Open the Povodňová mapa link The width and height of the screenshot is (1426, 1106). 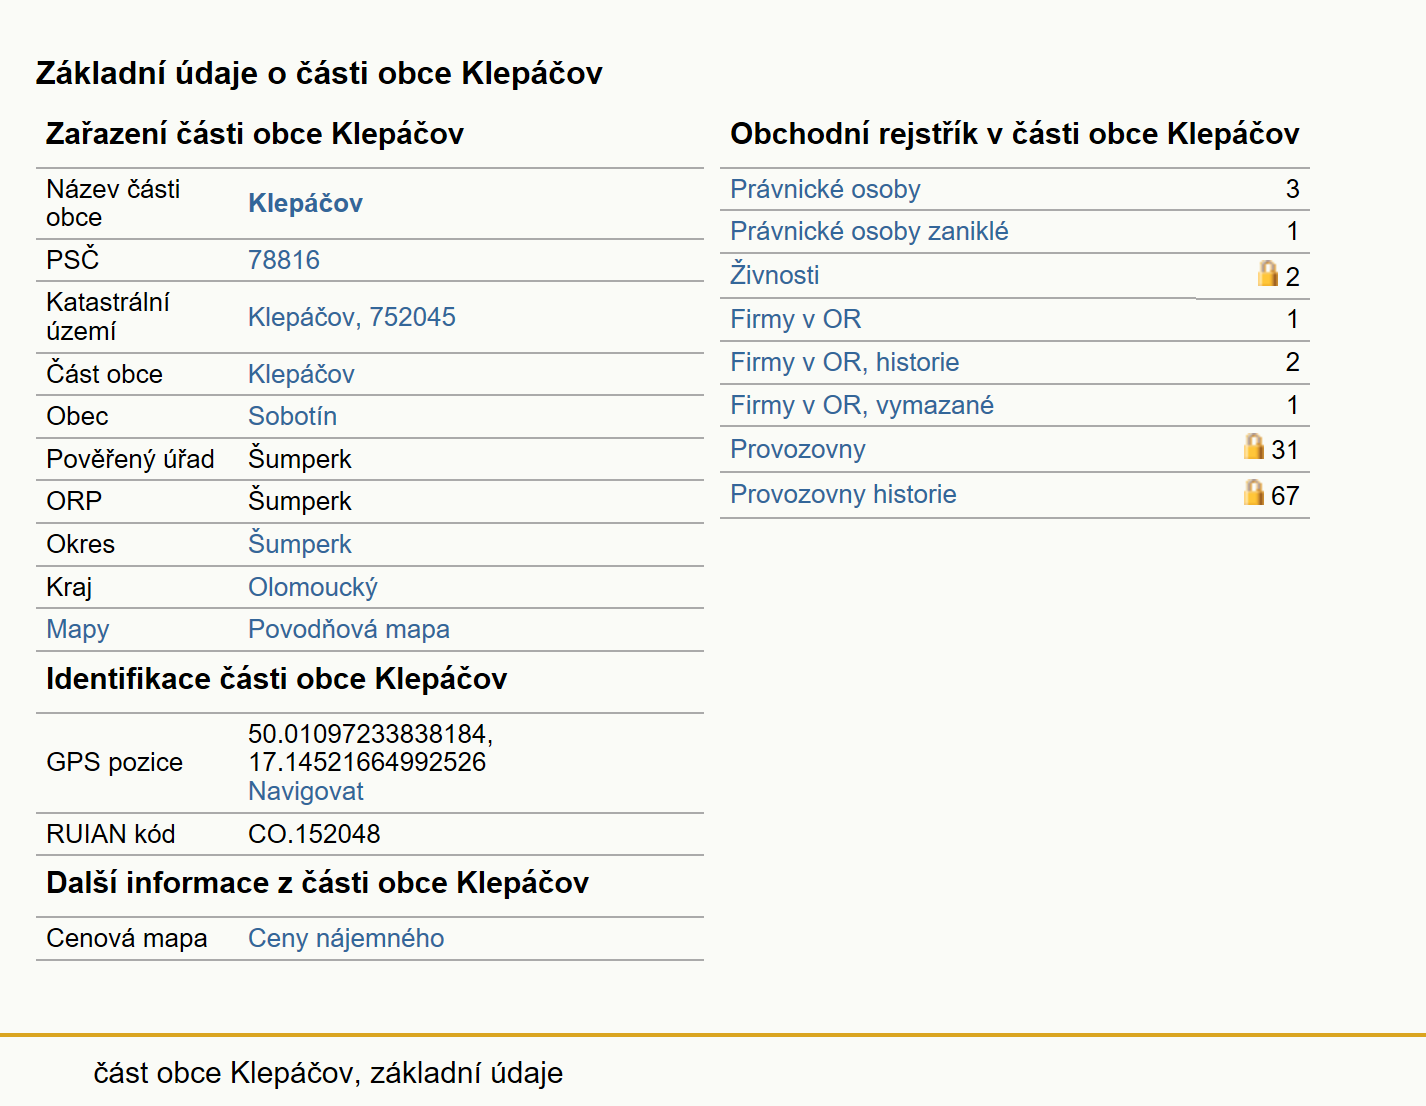coord(349,629)
